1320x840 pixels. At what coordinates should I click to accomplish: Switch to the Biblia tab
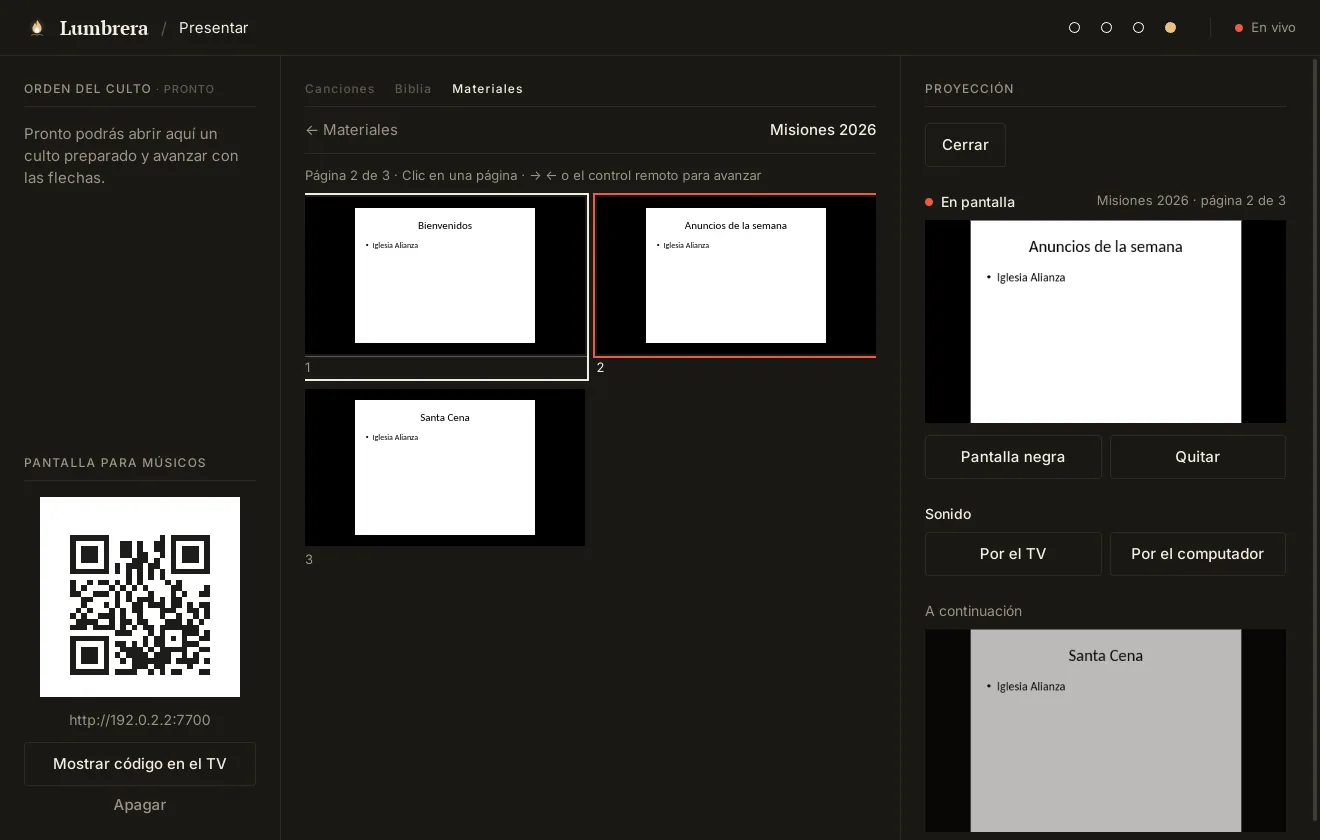click(x=413, y=89)
